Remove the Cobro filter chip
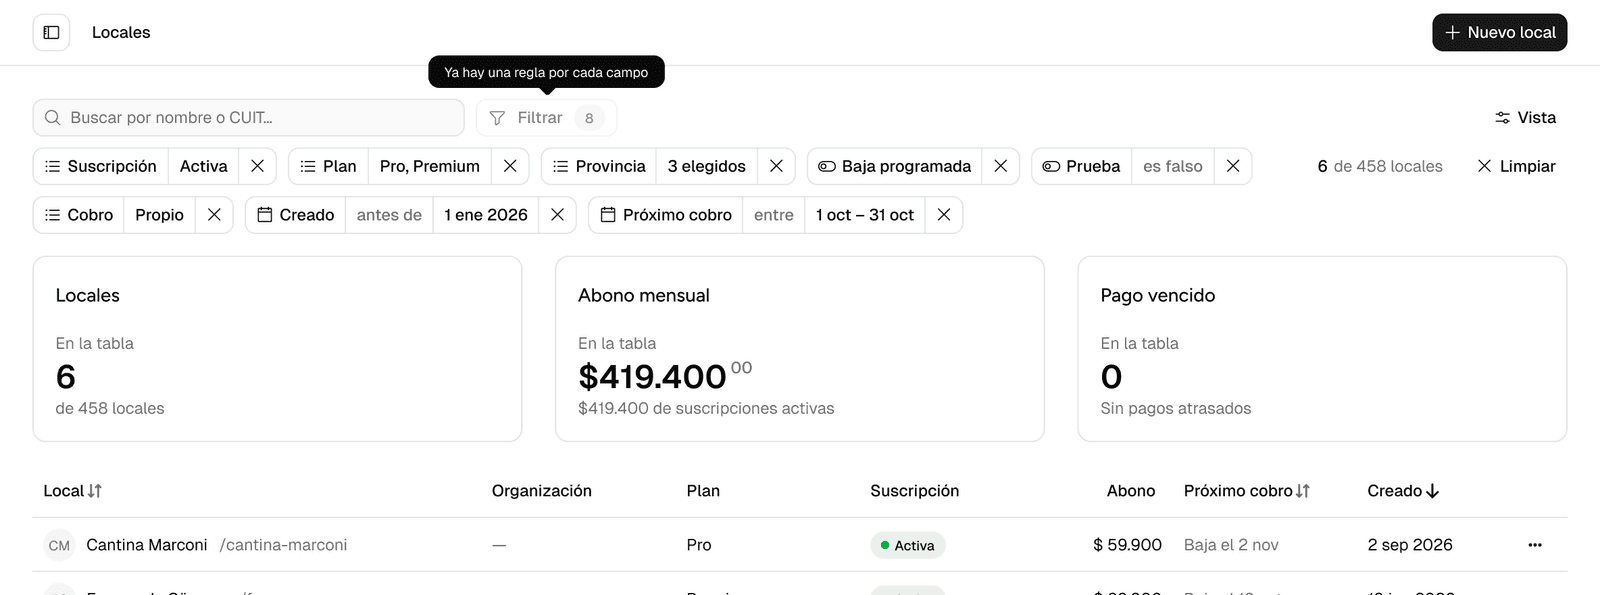 point(214,215)
